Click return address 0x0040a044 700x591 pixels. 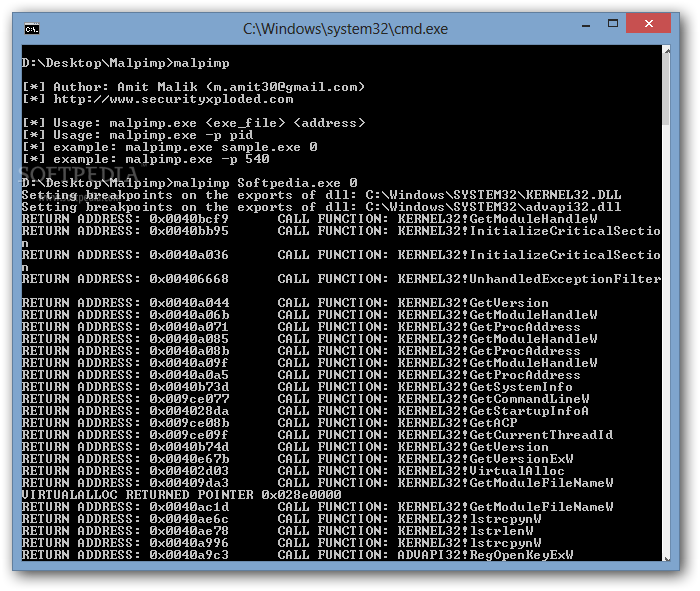point(189,303)
